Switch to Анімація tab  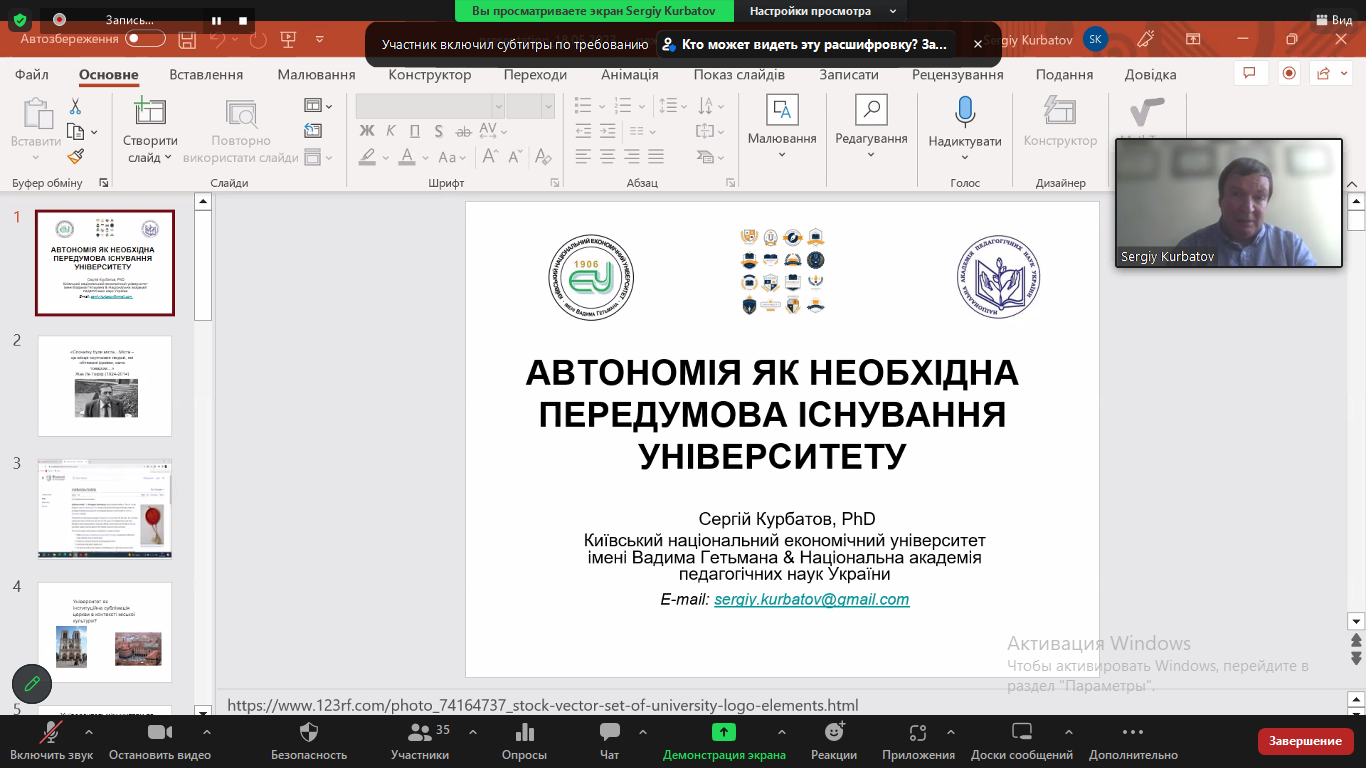pyautogui.click(x=630, y=75)
